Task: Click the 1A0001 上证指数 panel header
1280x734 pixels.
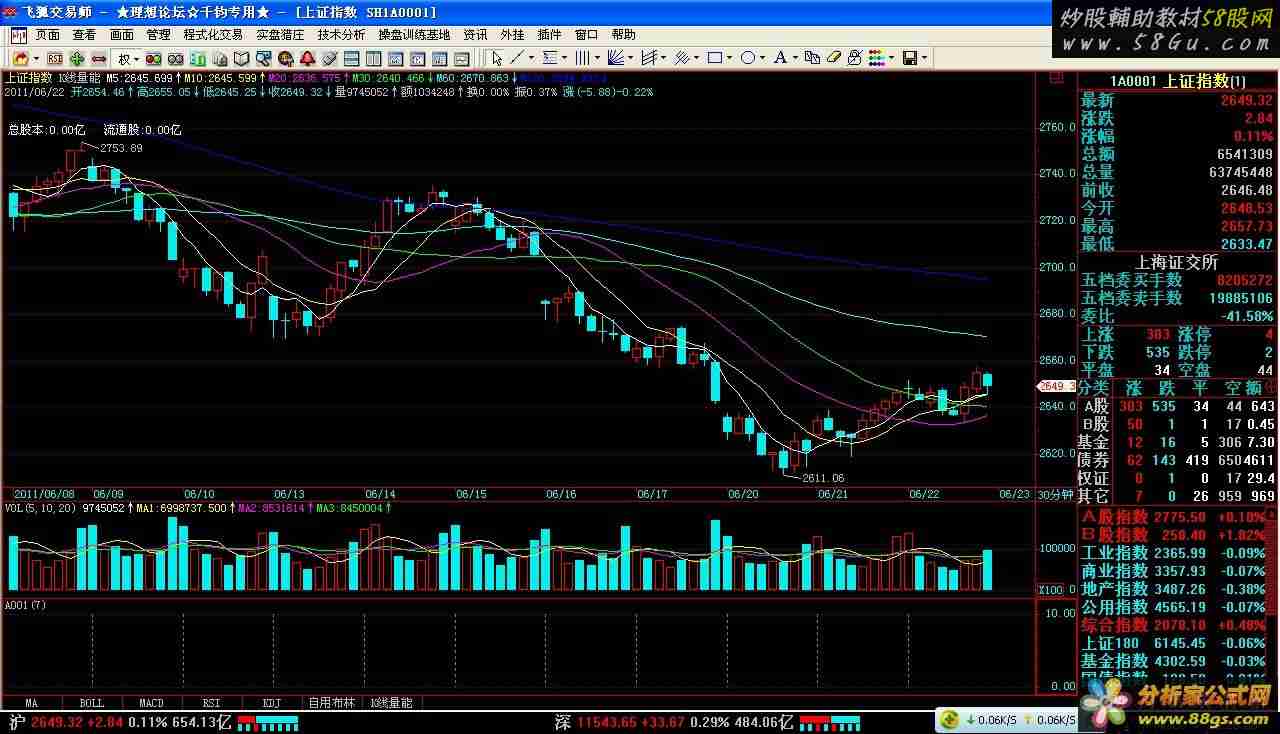Action: [1178, 81]
